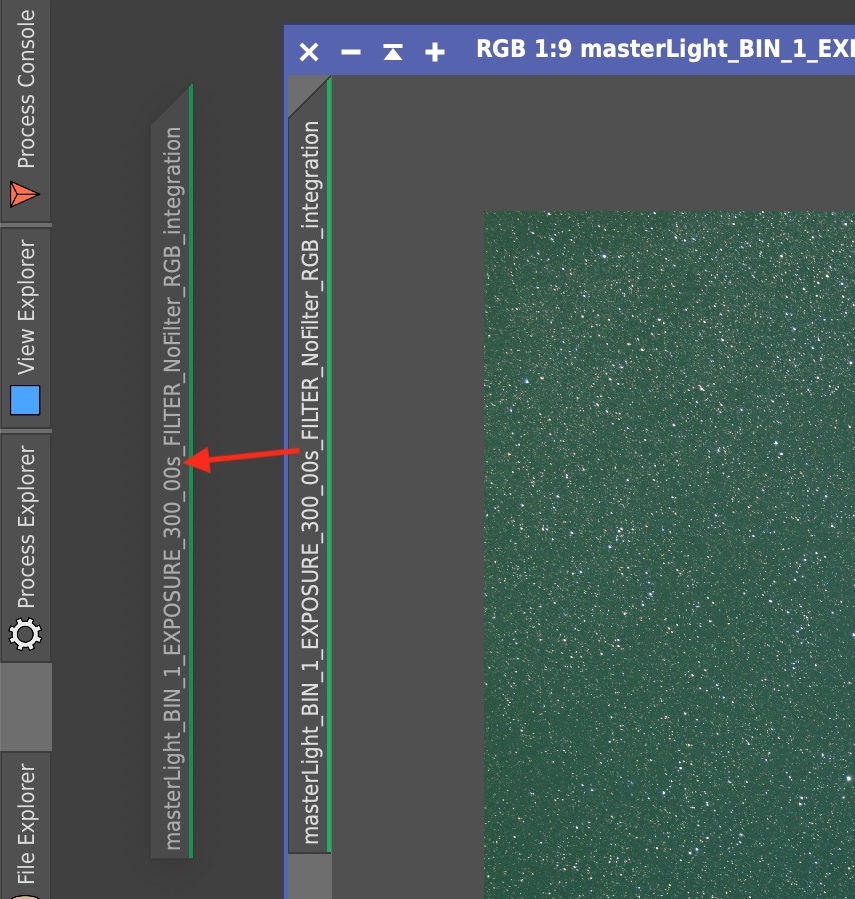Click the red Process Console arrow icon
The height and width of the screenshot is (899, 855).
tap(25, 194)
